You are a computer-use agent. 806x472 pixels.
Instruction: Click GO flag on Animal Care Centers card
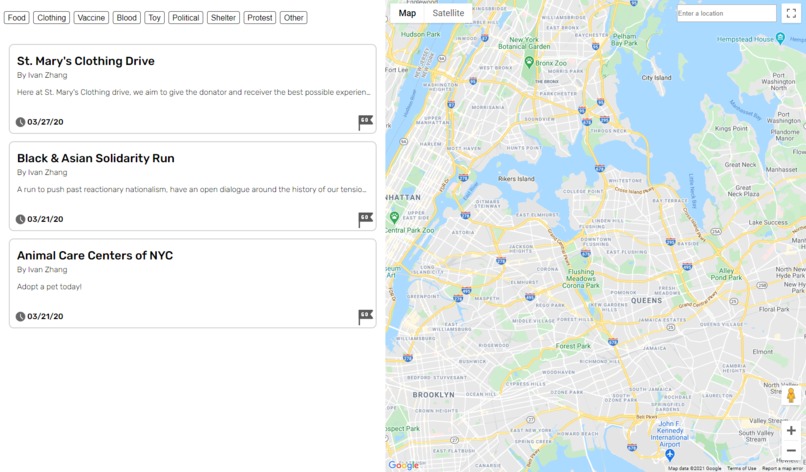click(x=365, y=317)
